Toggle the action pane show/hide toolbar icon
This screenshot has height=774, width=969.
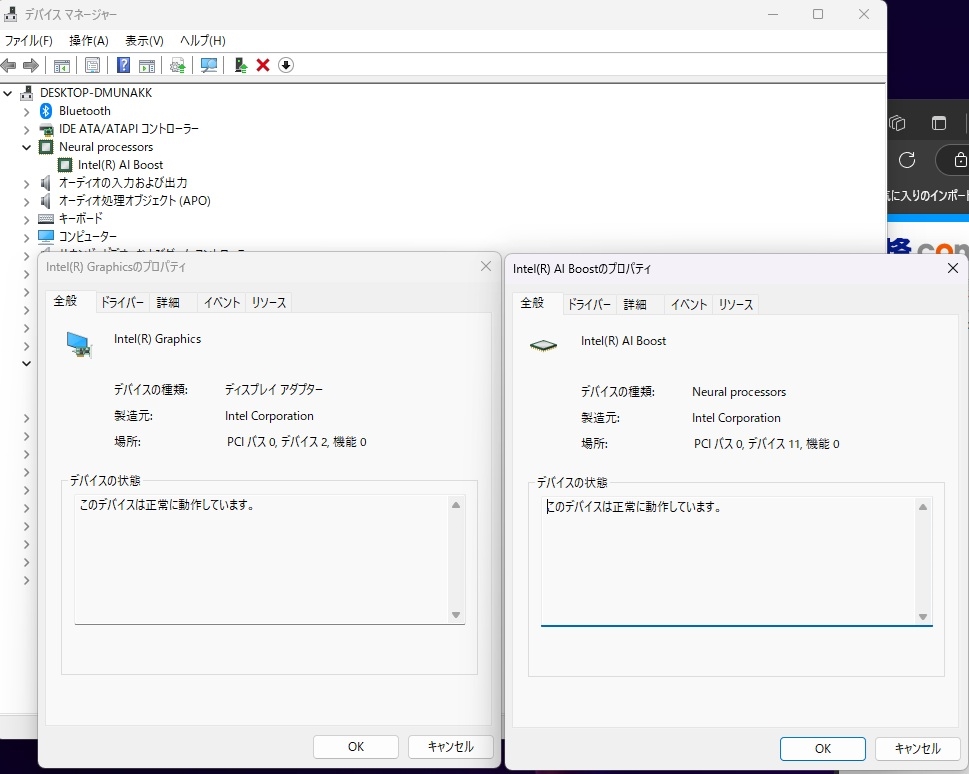click(147, 66)
